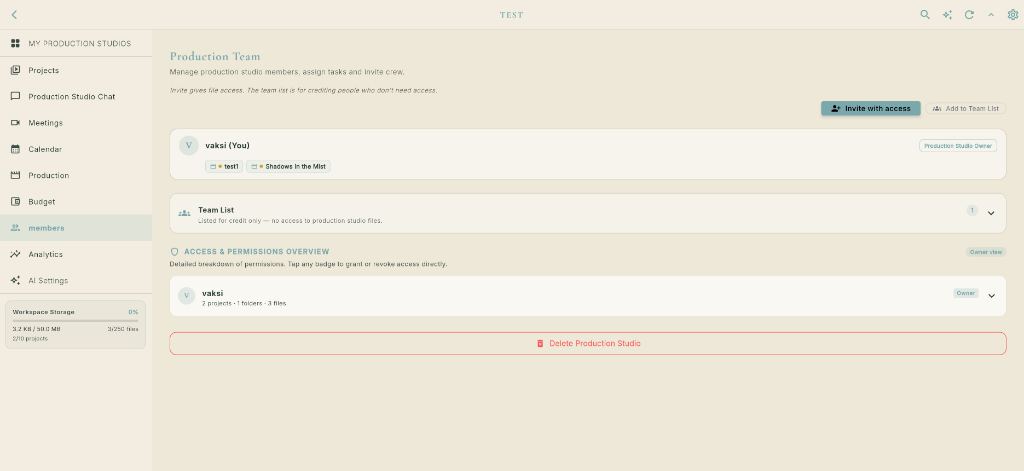Click Add to Team List button
The image size is (1024, 471).
coord(966,108)
